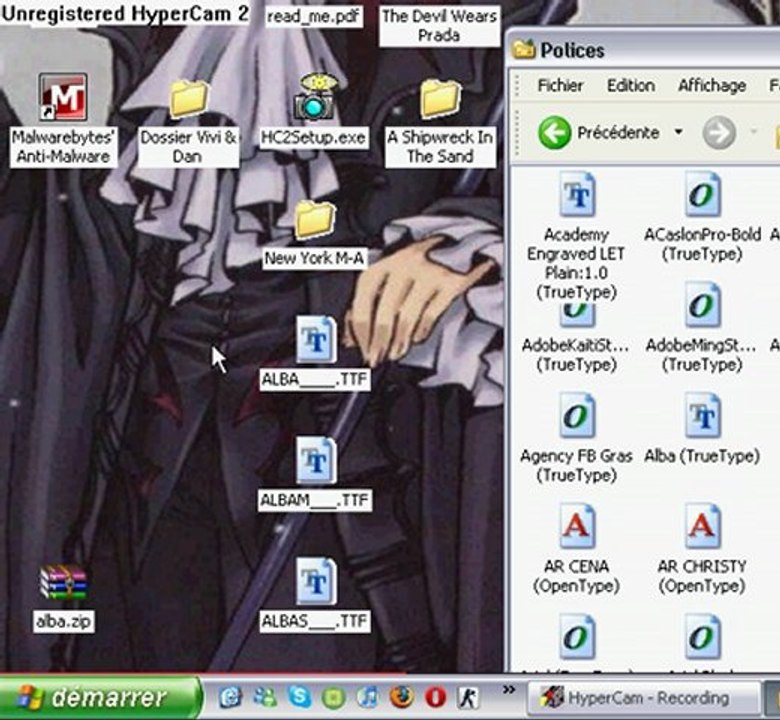
Task: Select ACaslonPro-Bold font icon
Action: [702, 194]
